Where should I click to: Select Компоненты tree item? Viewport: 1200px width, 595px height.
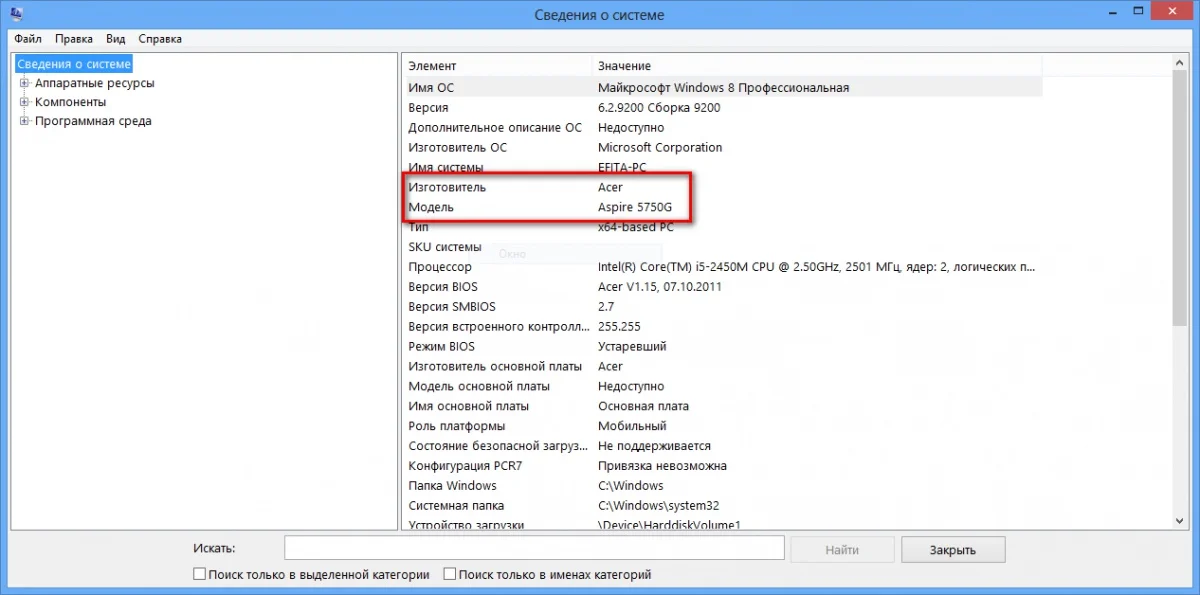pyautogui.click(x=70, y=102)
